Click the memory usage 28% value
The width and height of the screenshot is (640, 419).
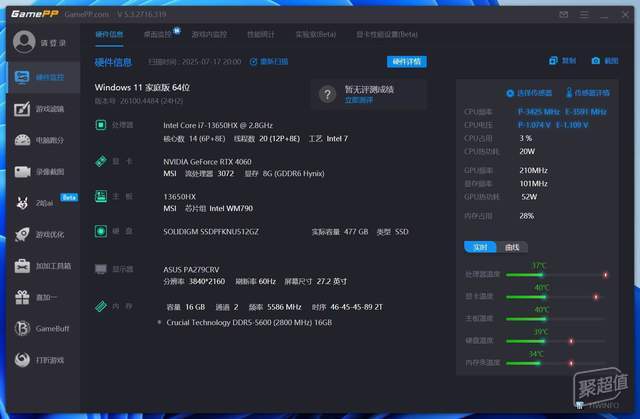pos(527,216)
